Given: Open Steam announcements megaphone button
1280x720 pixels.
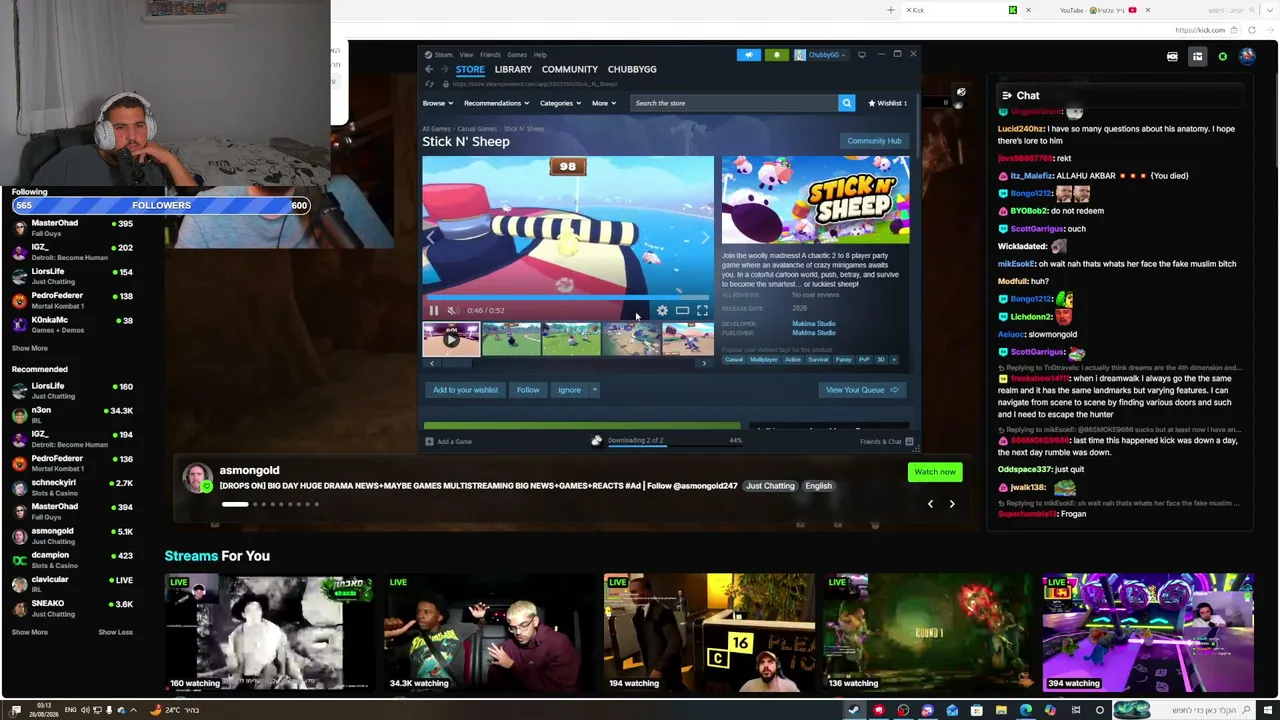Looking at the screenshot, I should (x=749, y=55).
